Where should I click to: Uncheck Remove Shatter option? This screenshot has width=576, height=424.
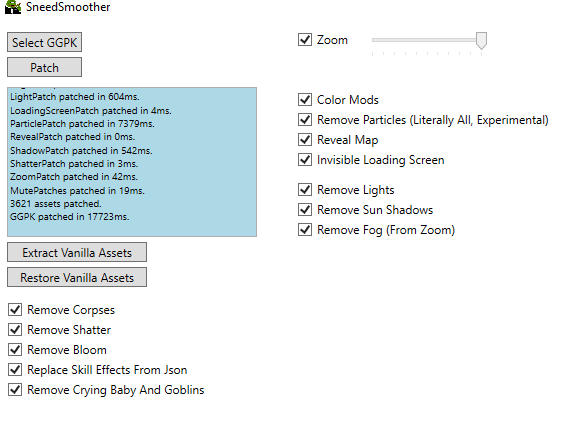[x=15, y=330]
